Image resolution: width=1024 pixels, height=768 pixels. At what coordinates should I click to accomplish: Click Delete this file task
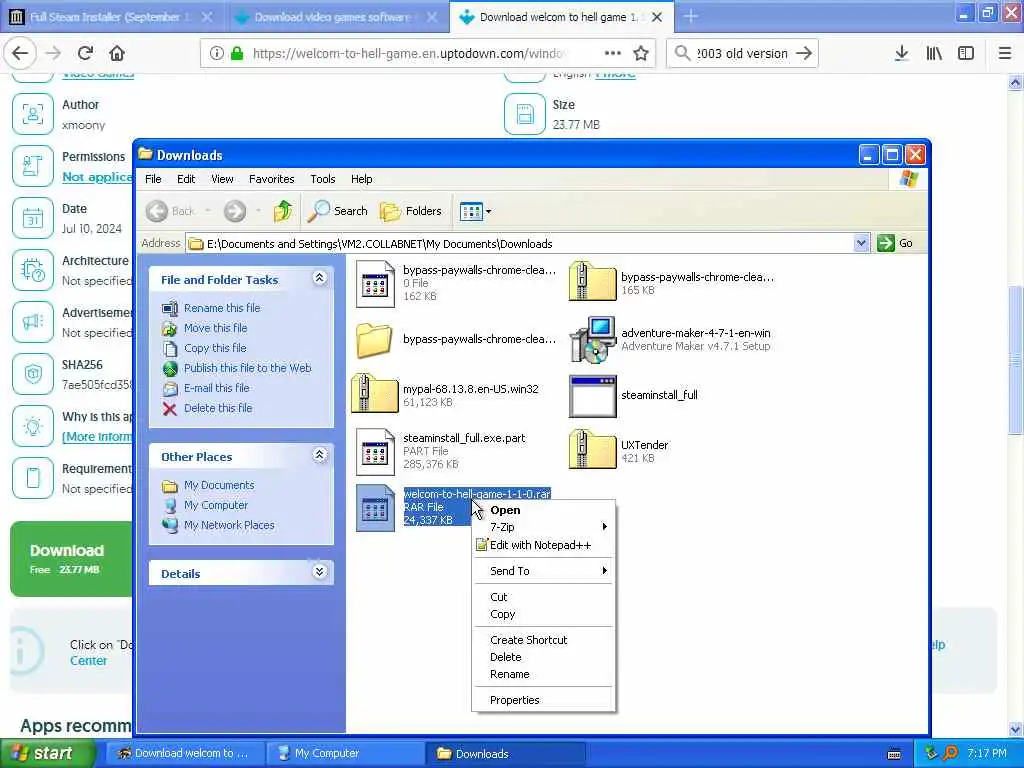[x=217, y=408]
